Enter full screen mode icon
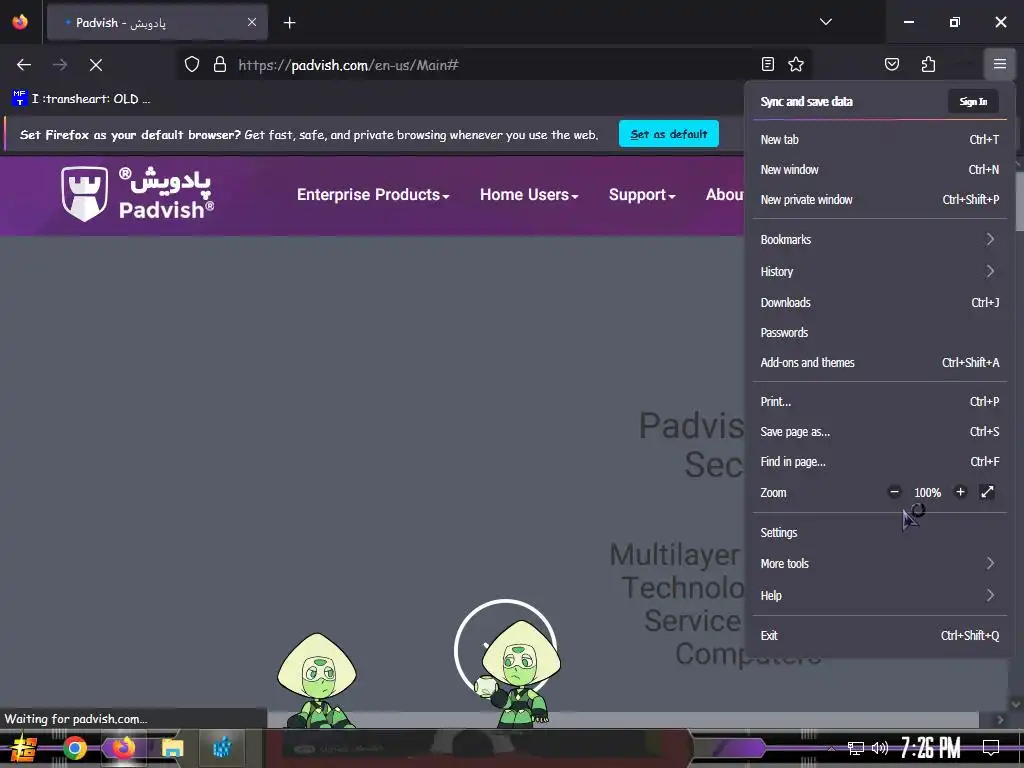 987,492
